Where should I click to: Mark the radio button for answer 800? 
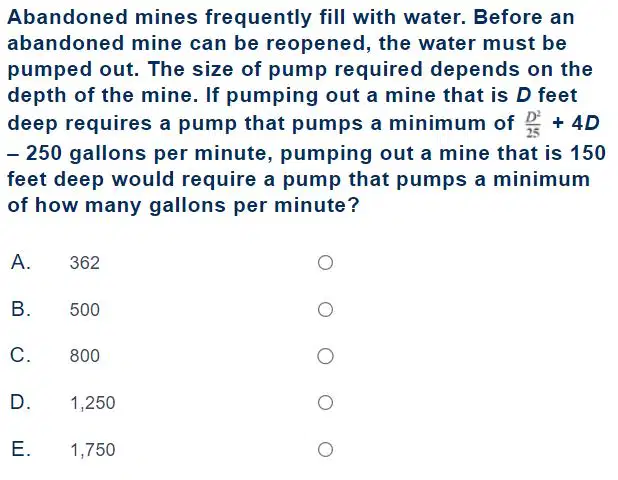325,356
